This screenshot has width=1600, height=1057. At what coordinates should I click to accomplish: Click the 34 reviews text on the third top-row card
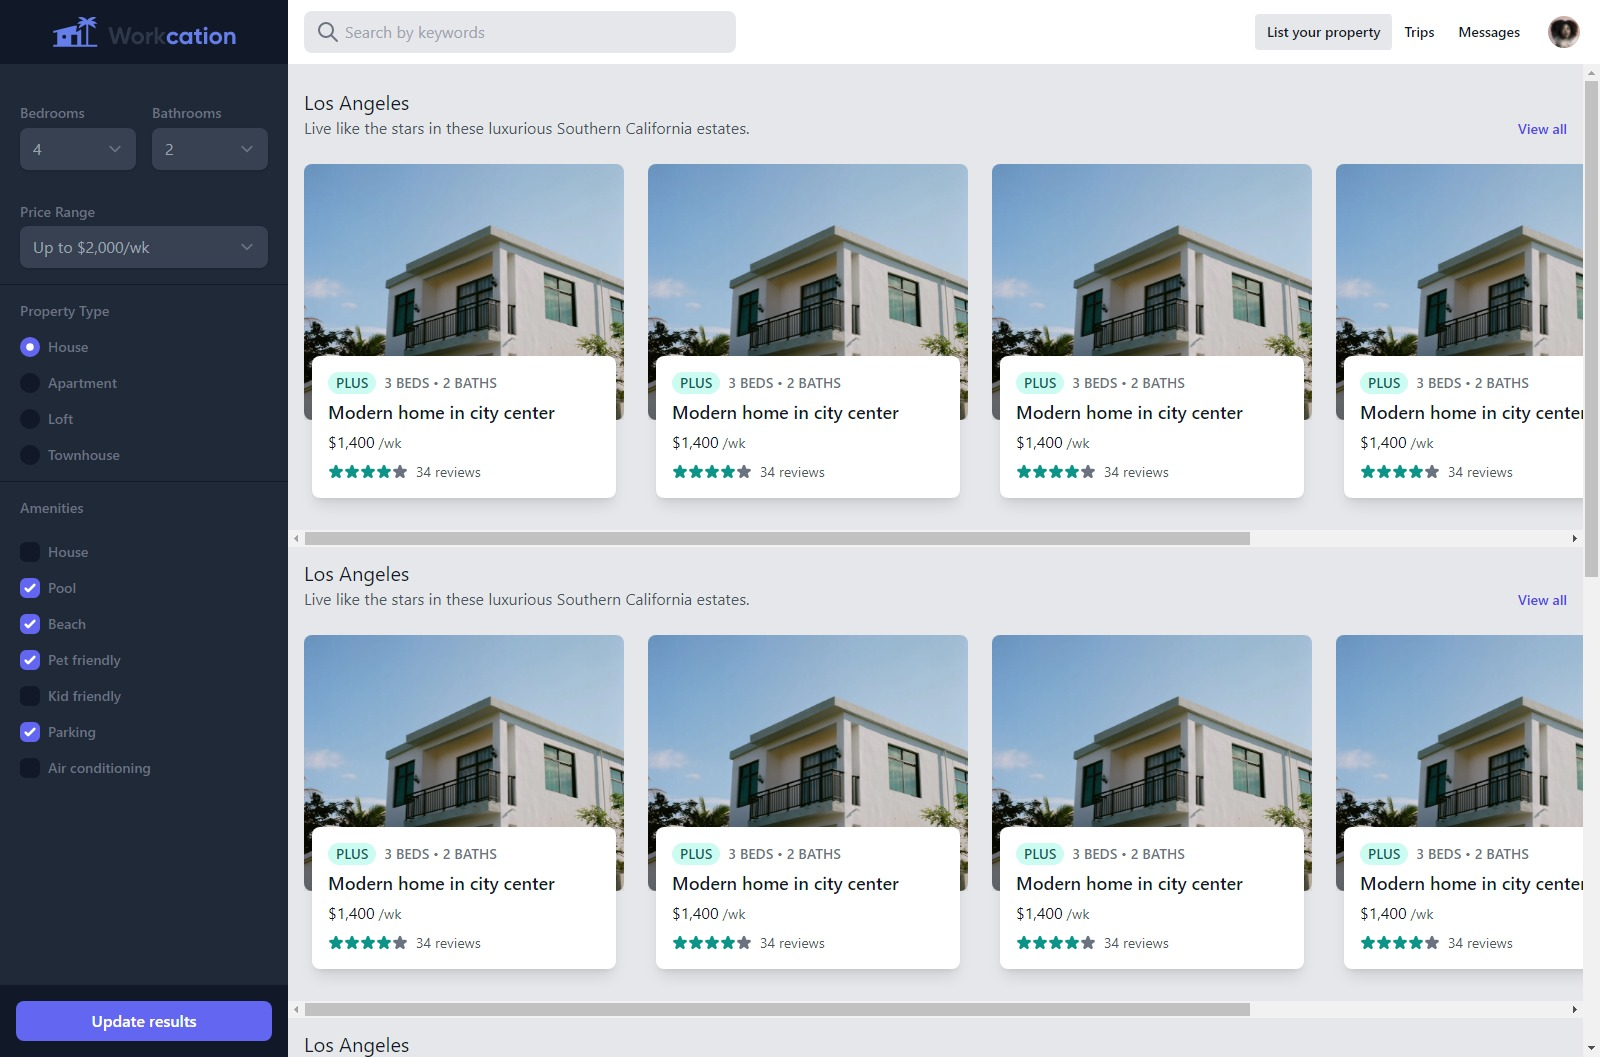tap(1136, 472)
